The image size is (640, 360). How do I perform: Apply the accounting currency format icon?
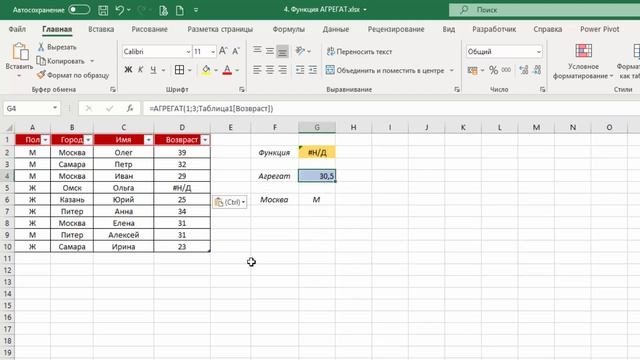(473, 70)
